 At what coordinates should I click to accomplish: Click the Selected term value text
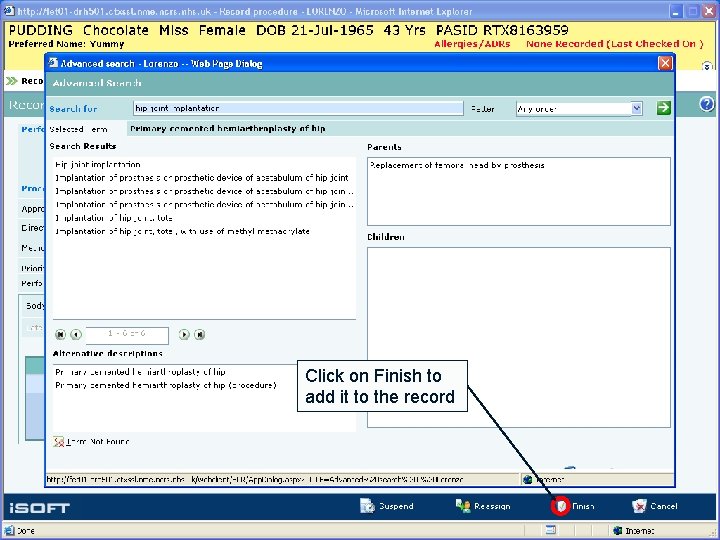click(227, 129)
